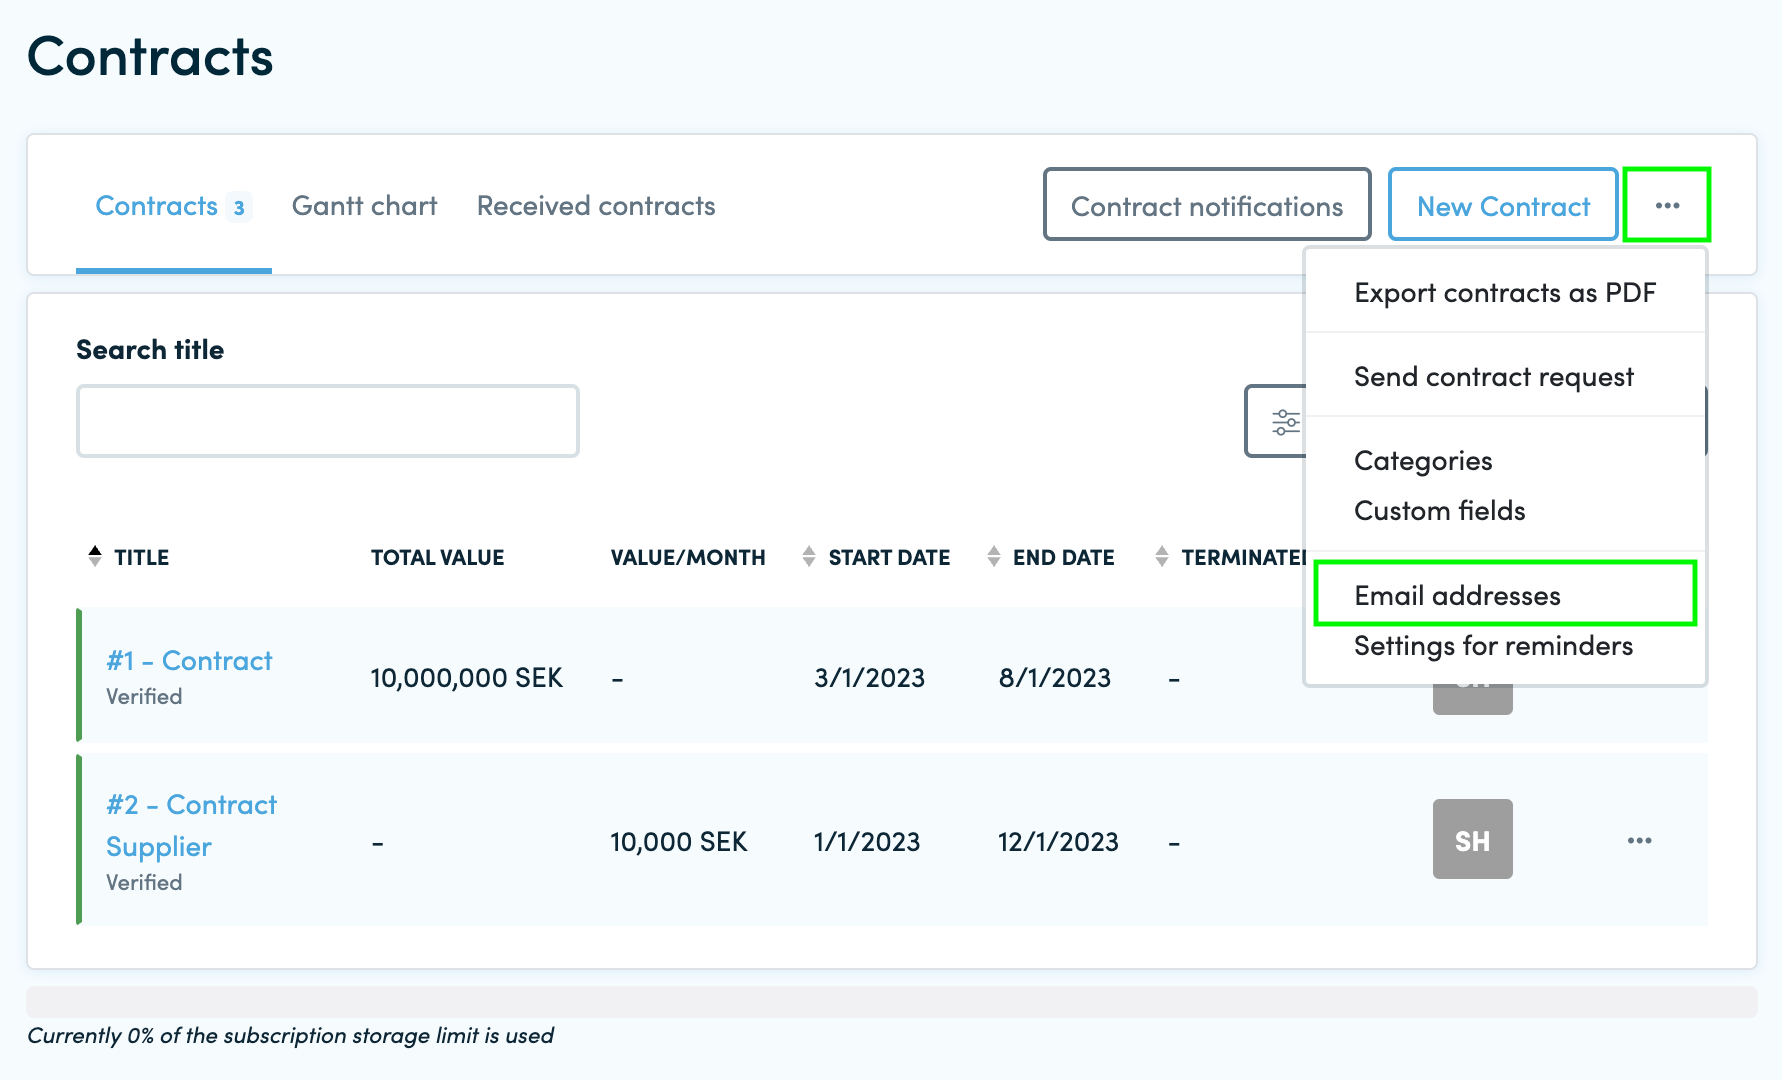The image size is (1782, 1080).
Task: Click the storage usage progress bar
Action: tap(891, 1001)
